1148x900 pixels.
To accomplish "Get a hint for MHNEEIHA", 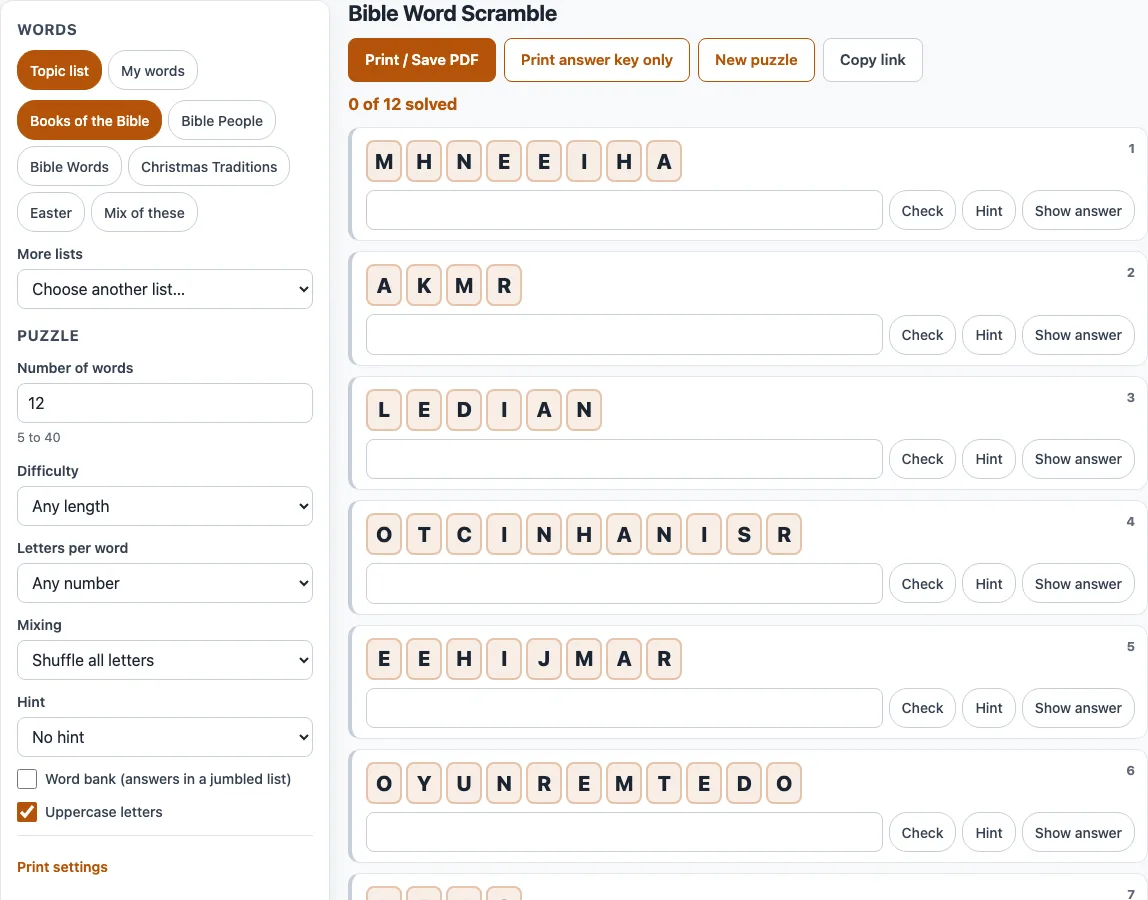I will (989, 210).
